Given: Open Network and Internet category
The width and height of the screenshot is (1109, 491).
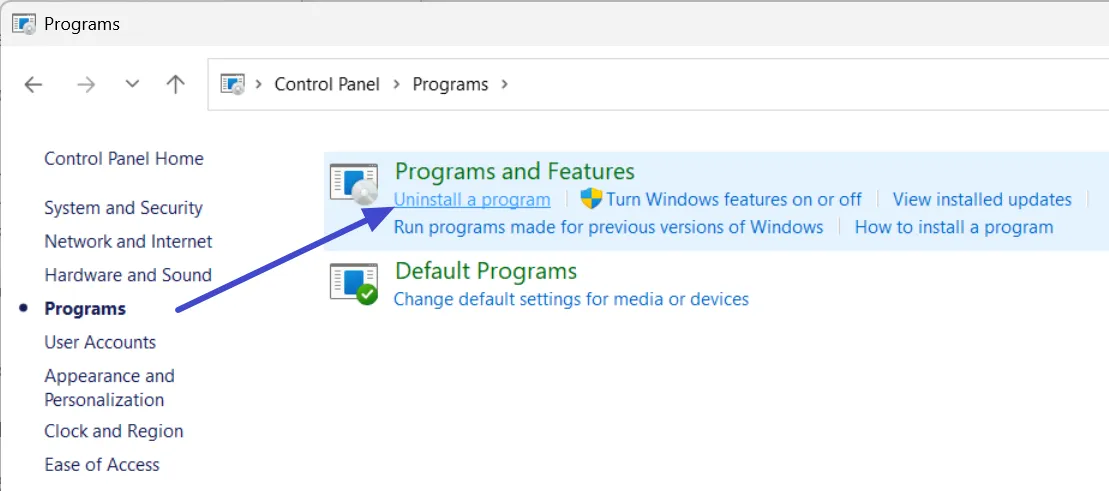Looking at the screenshot, I should point(128,241).
